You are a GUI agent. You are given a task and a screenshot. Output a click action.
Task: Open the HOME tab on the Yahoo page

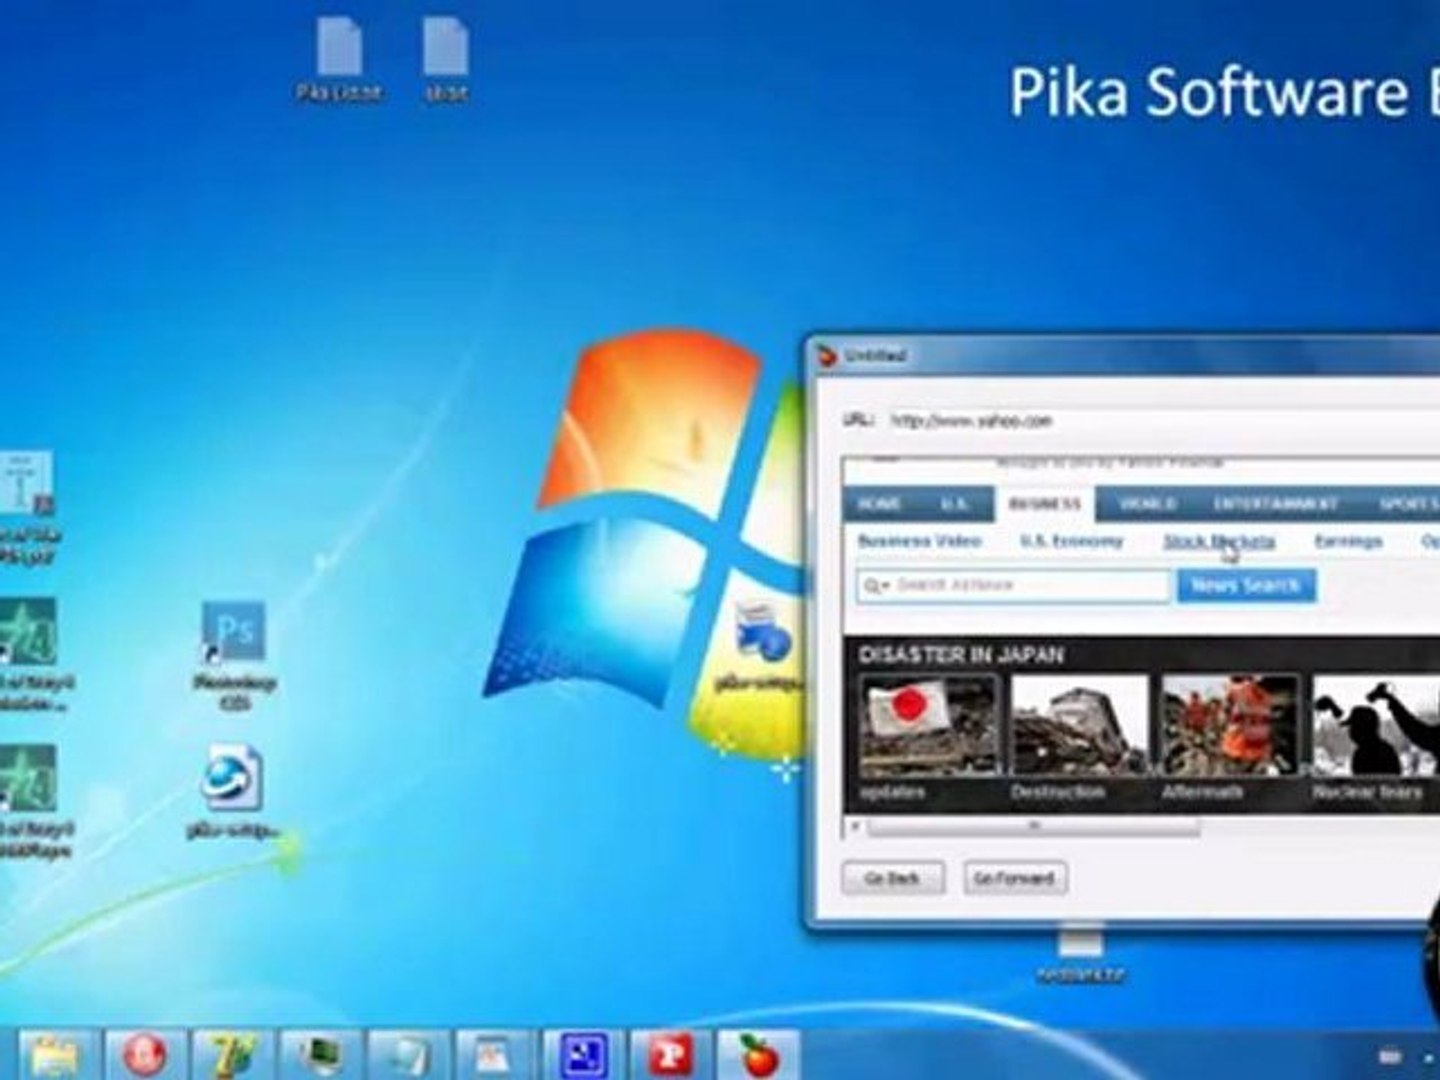pyautogui.click(x=879, y=503)
